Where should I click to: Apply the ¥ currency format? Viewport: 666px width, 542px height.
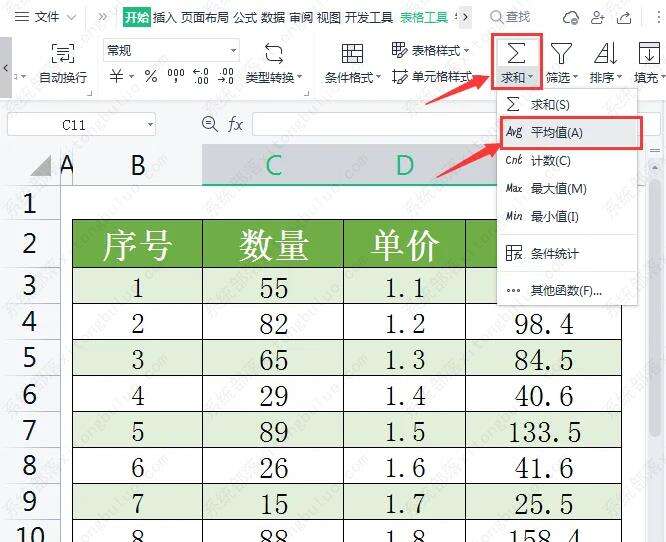tap(116, 76)
